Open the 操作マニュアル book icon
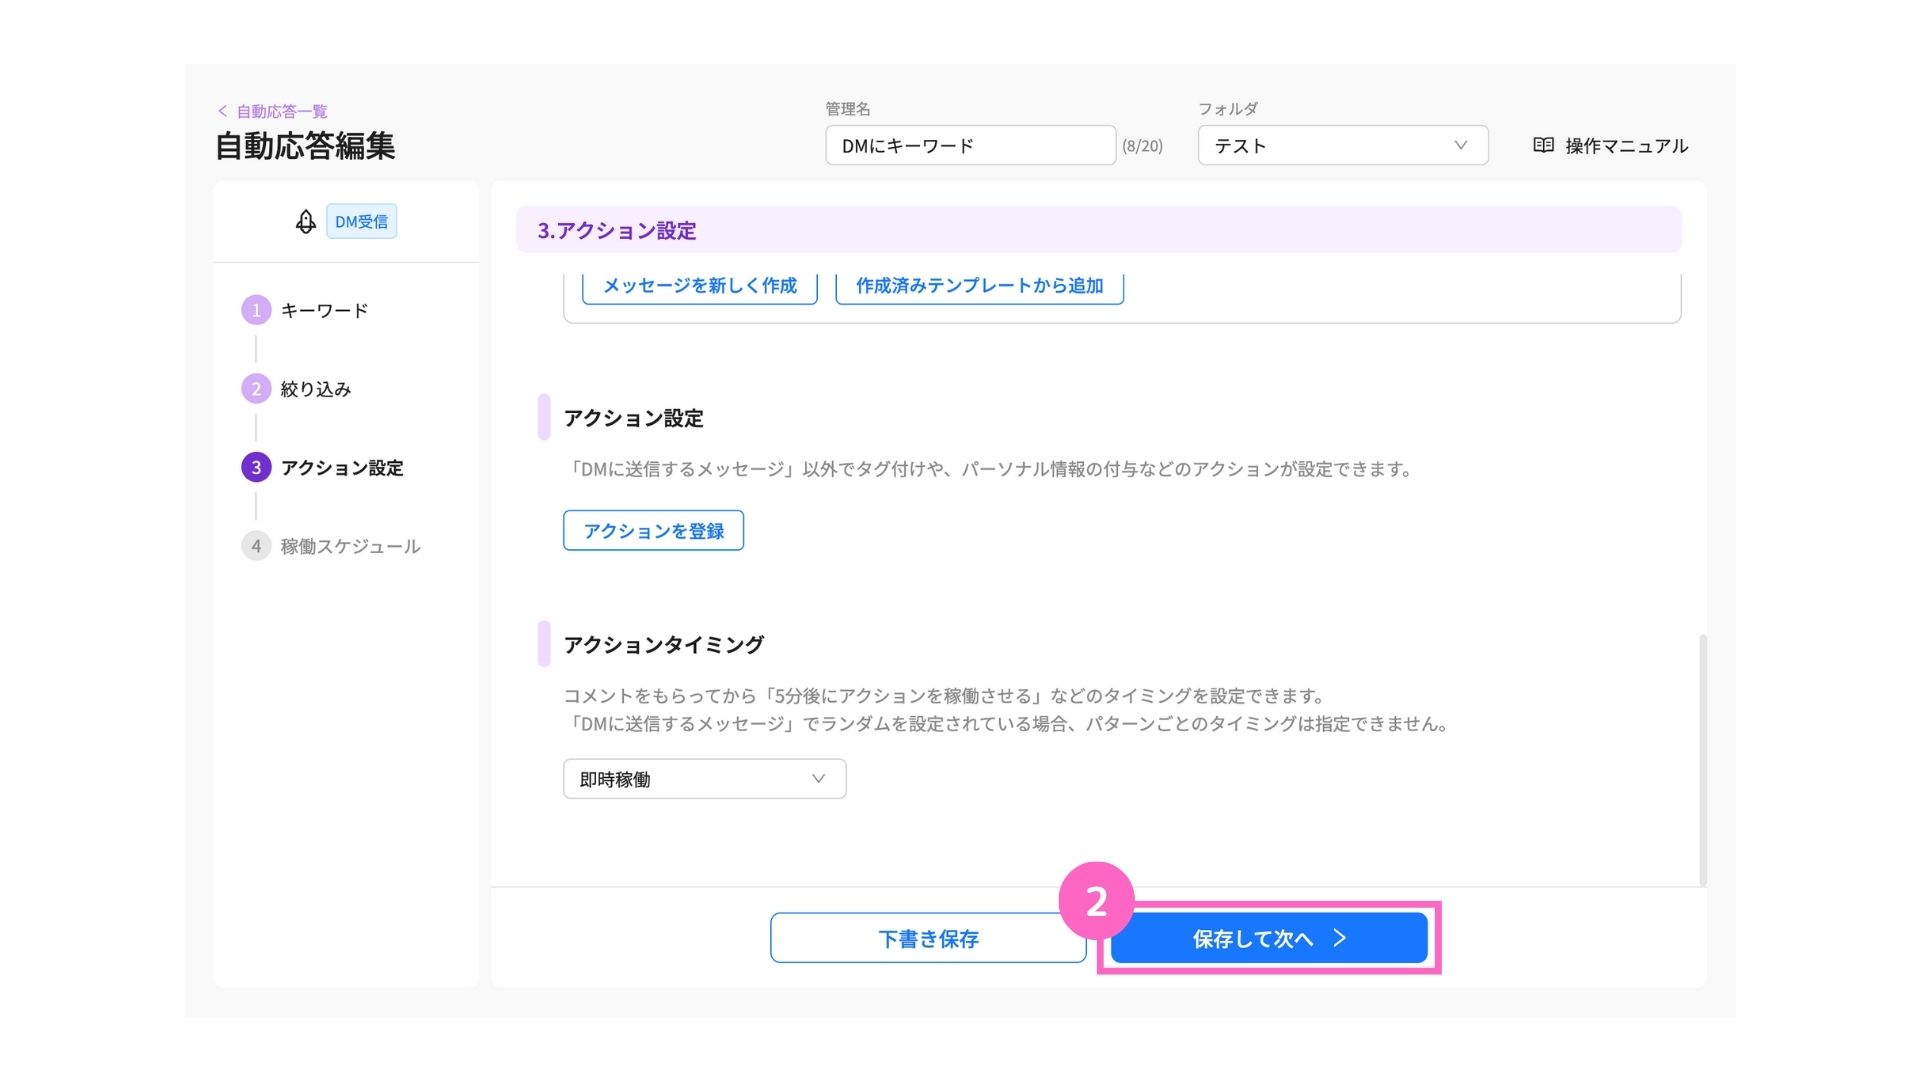The image size is (1920, 1080). pos(1543,145)
